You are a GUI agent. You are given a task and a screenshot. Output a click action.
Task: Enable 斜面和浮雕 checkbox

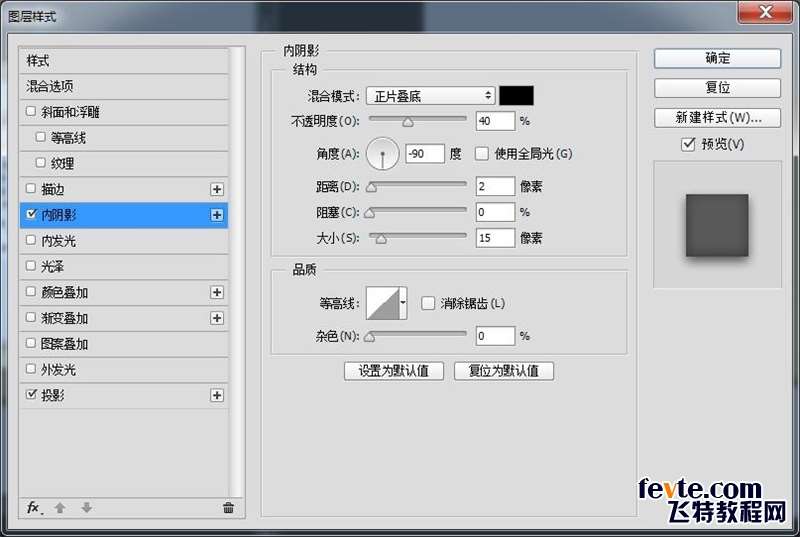click(31, 111)
